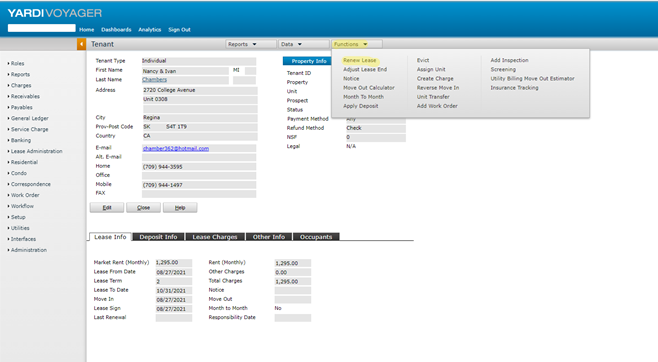Expand Receivables in side menu
Viewport: 658px width, 362px height.
point(24,96)
